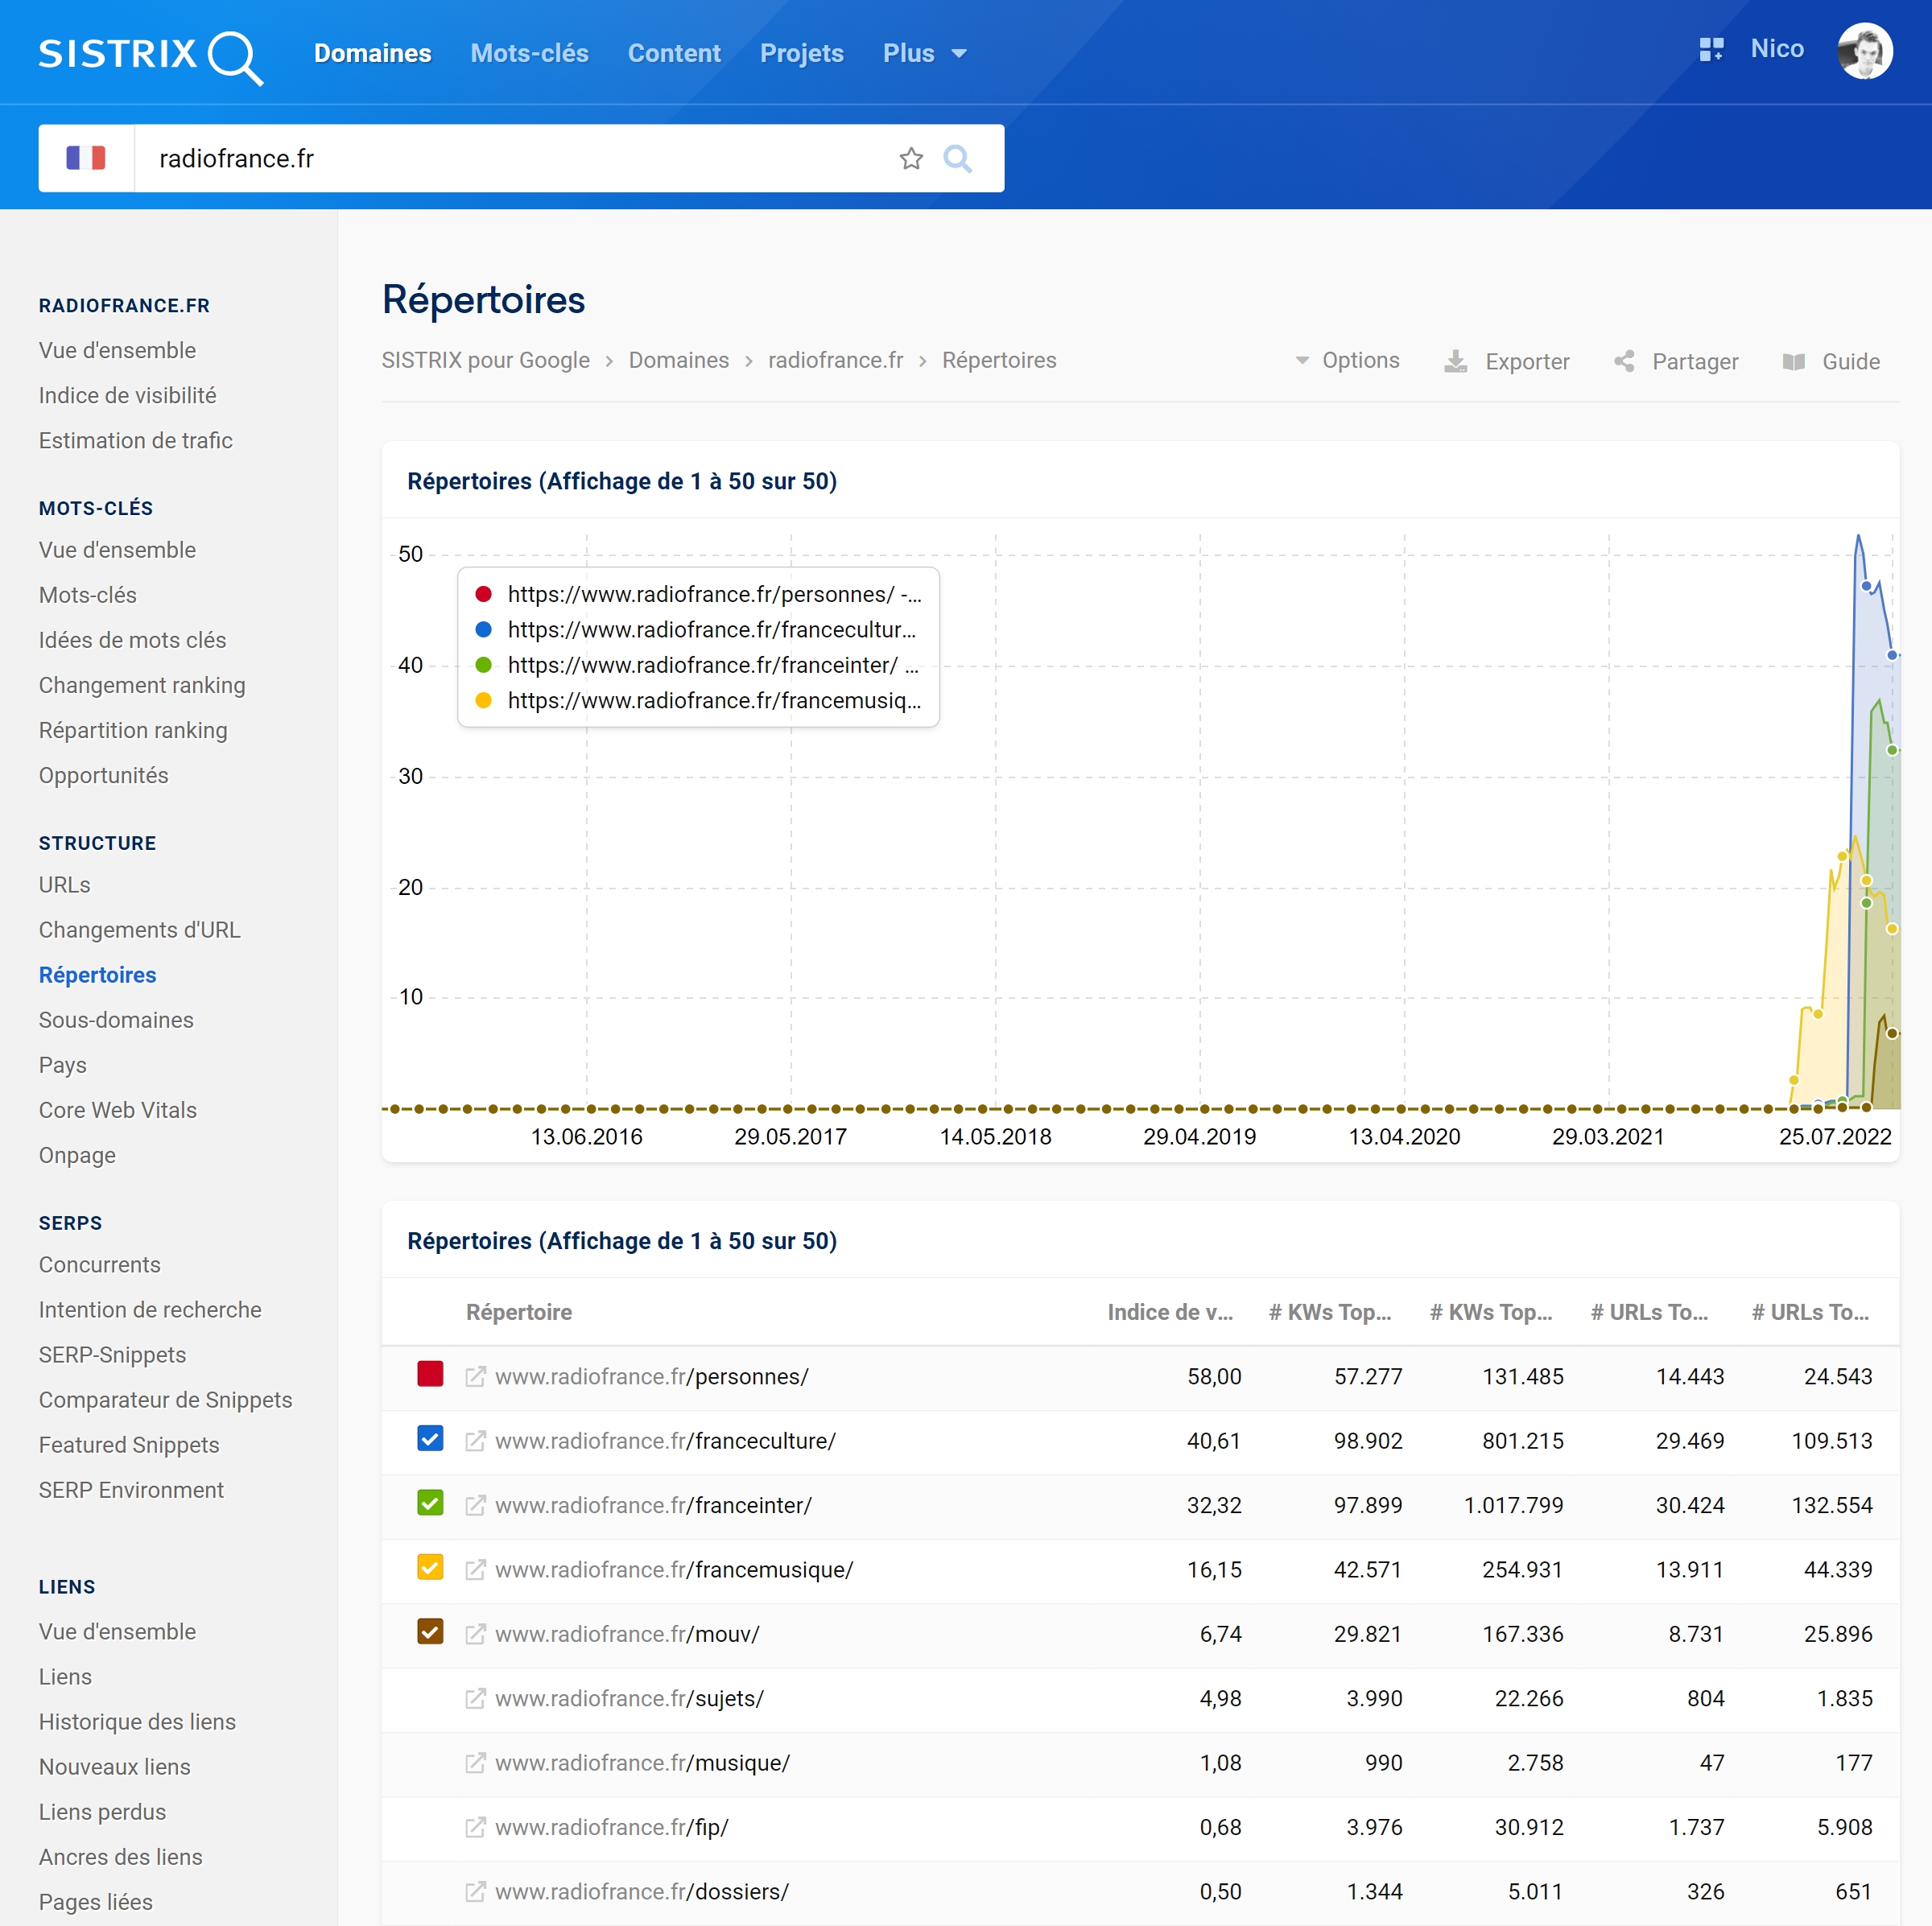
Task: Click the Exporter download icon
Action: point(1456,361)
